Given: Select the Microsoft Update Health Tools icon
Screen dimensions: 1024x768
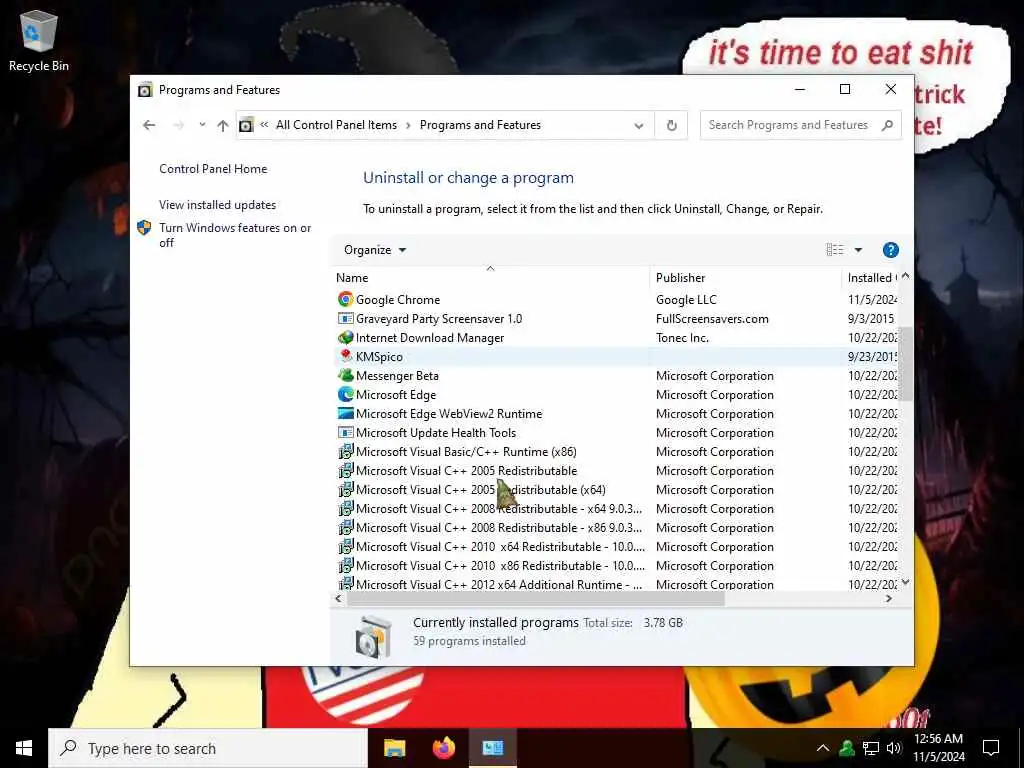Looking at the screenshot, I should [345, 432].
